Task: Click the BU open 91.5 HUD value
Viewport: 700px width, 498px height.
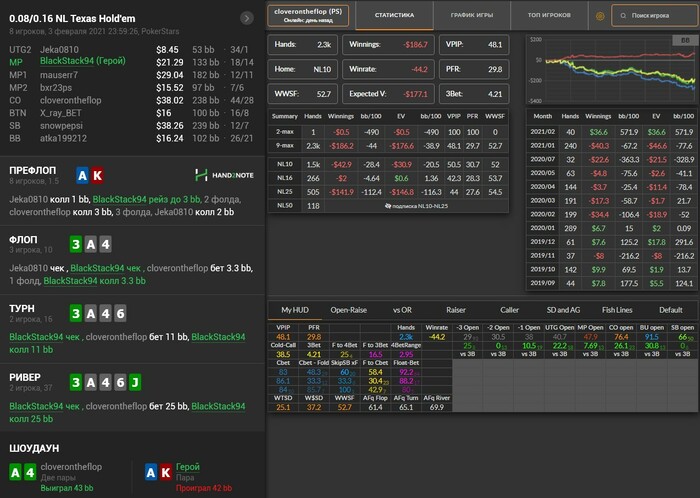Action: tap(651, 337)
